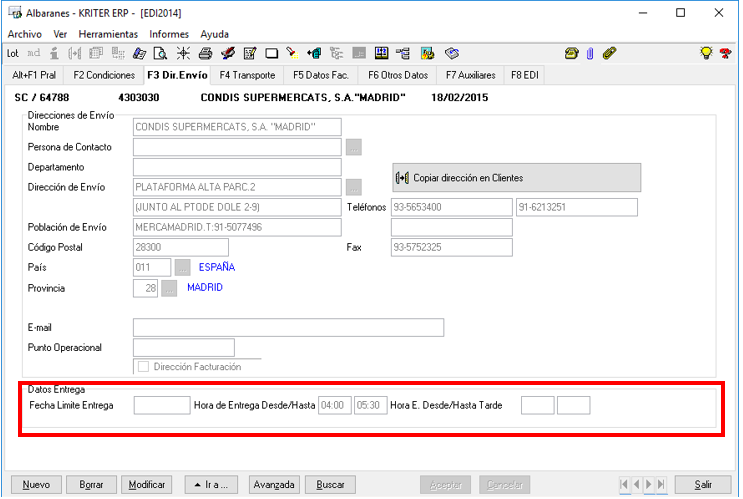Click the Código Postal field 28300
Screen dimensions: 743x499
[x=181, y=247]
